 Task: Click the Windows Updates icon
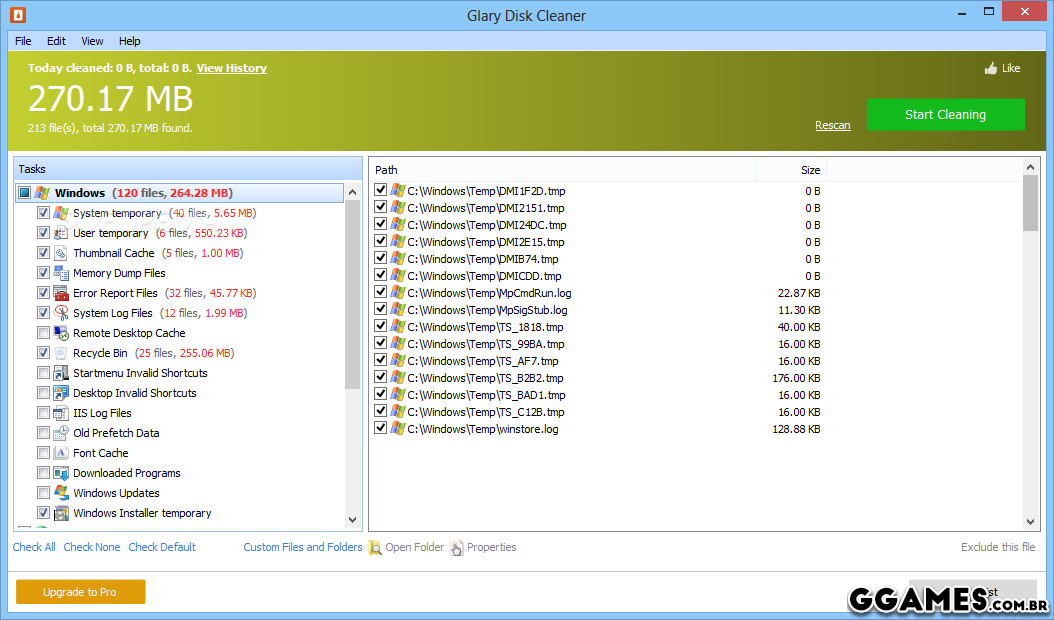[x=61, y=493]
